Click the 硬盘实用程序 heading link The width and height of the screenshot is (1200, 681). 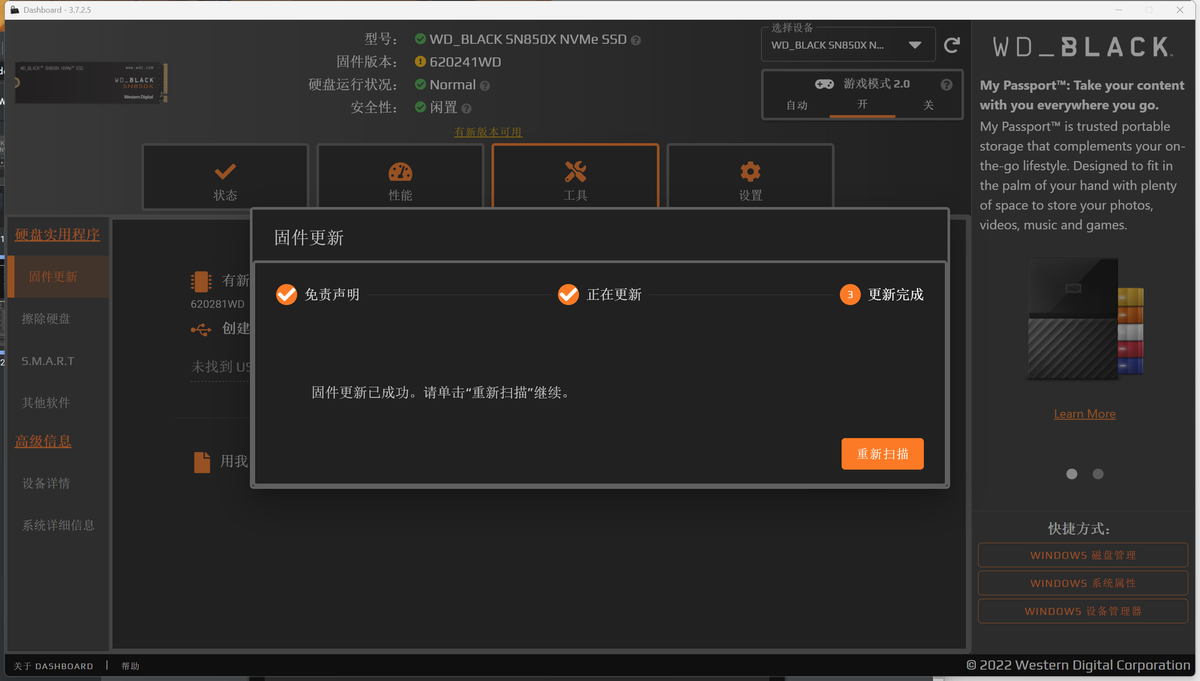(57, 235)
